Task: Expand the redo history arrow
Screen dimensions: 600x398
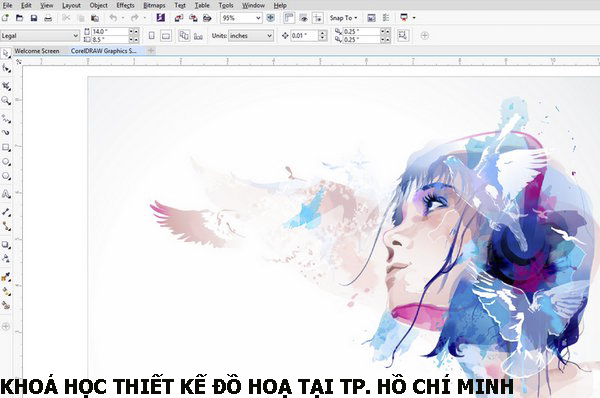Action: (145, 18)
